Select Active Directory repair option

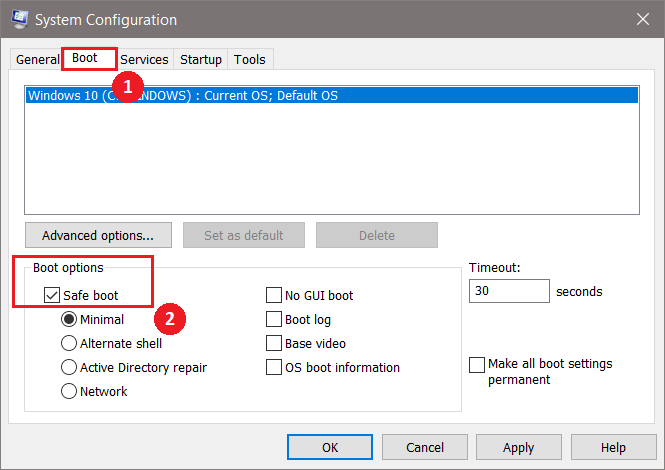click(x=69, y=368)
